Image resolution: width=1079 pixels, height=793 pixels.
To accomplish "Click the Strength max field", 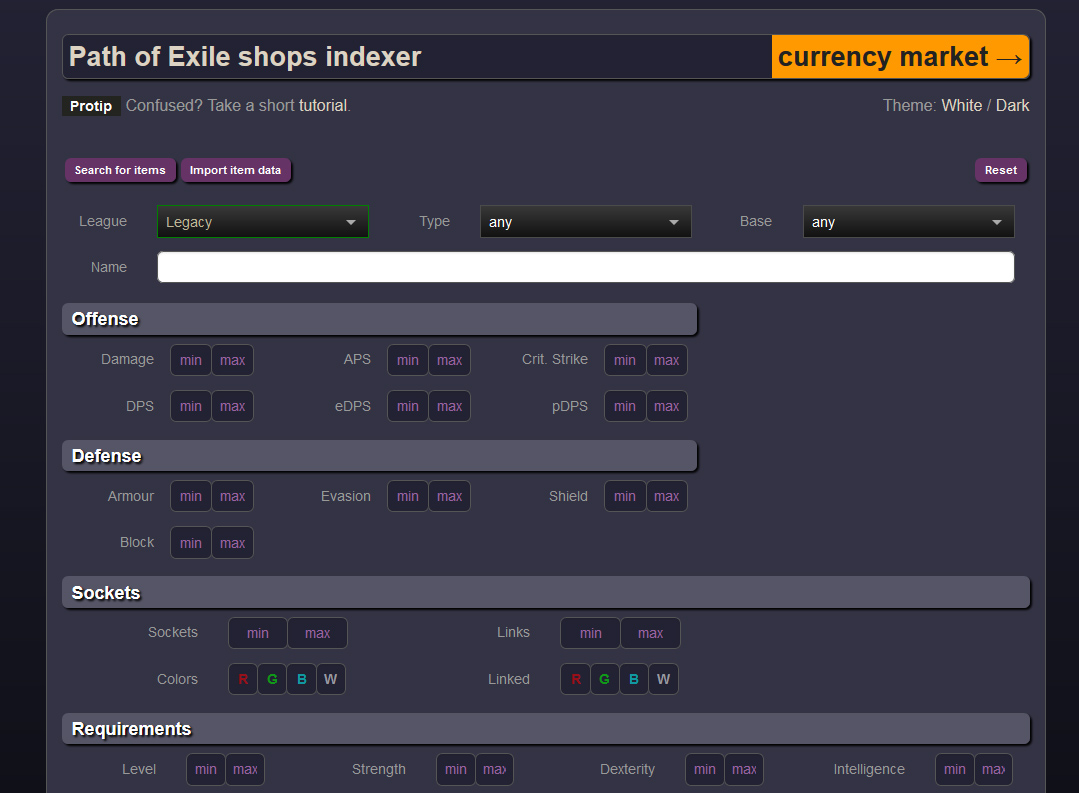I will (494, 770).
